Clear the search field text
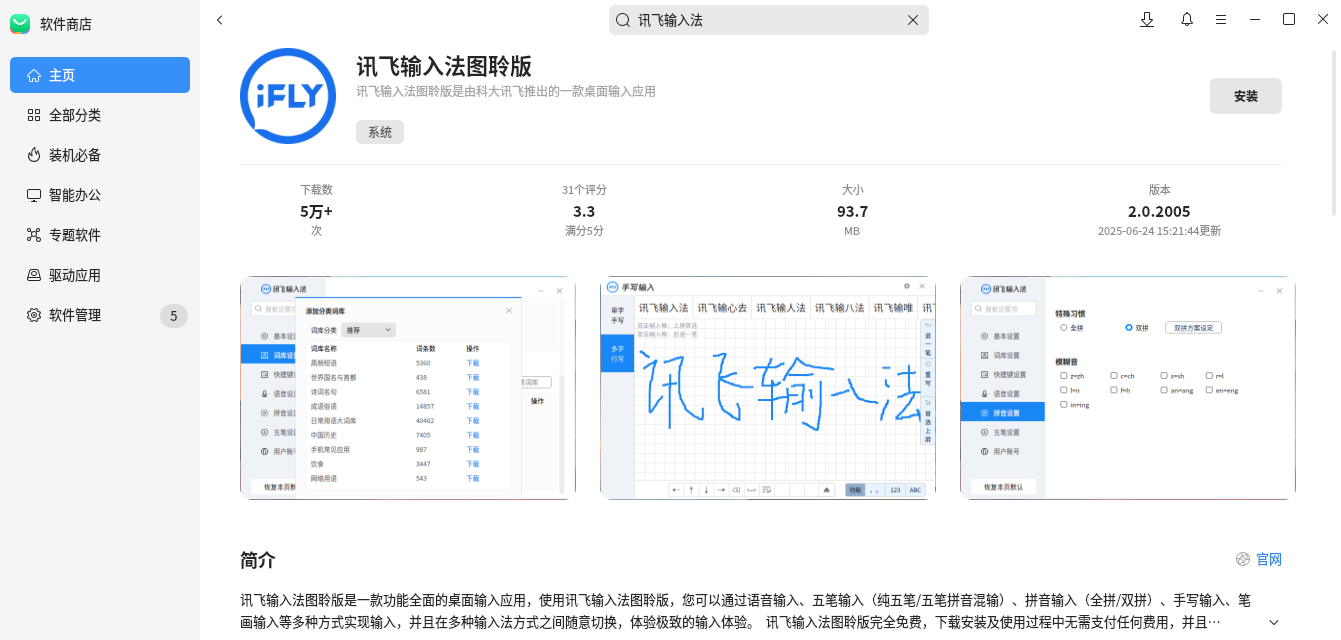 coord(912,20)
